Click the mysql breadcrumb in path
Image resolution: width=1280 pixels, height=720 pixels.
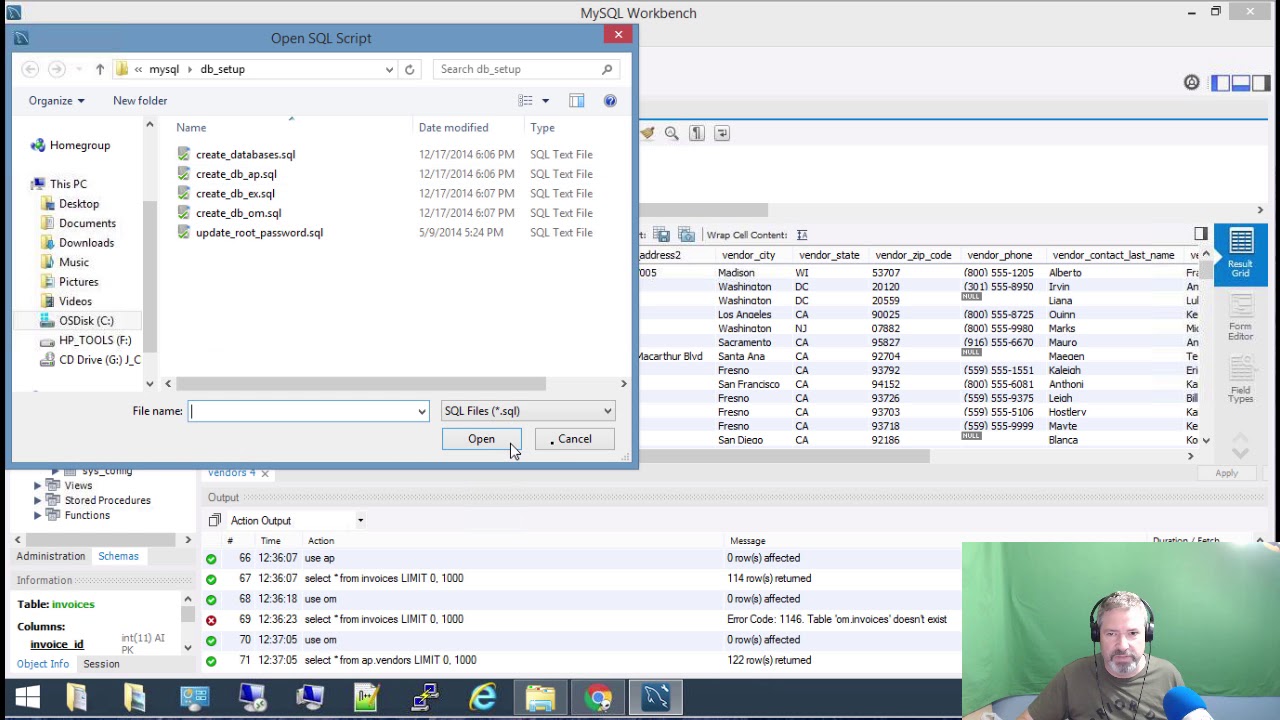point(164,69)
